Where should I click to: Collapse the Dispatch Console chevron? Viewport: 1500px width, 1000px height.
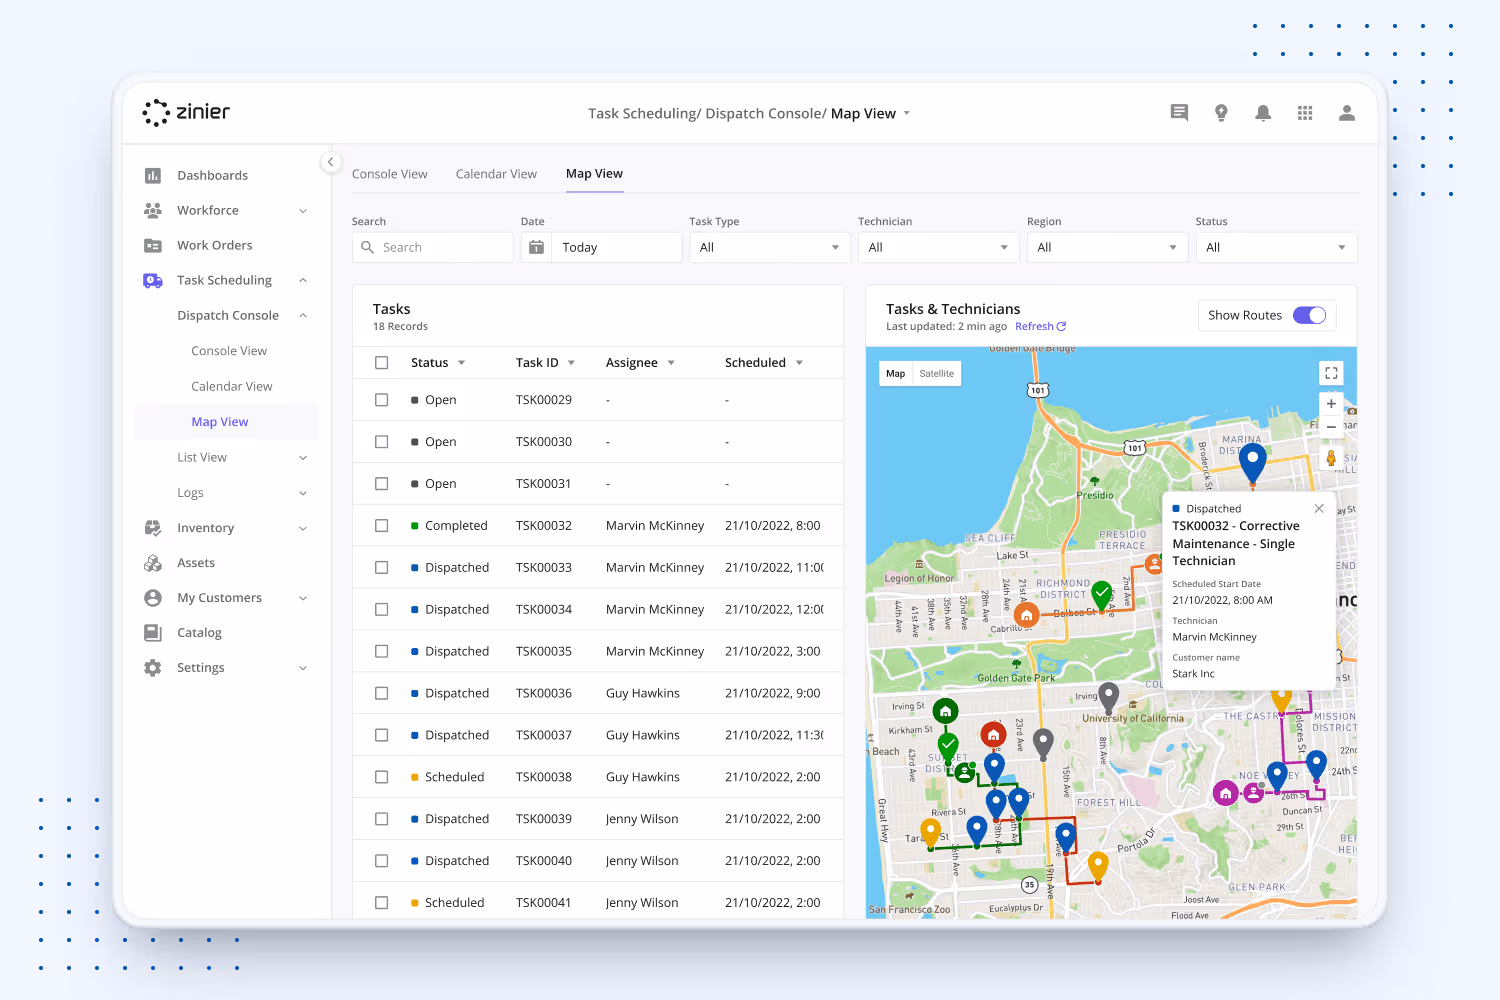click(303, 316)
